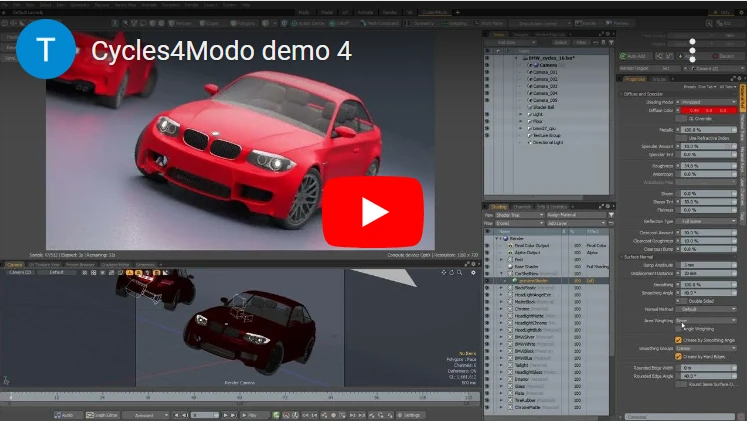Screen dimensions: 747x421
Task: Open the Area Weighting dropdown
Action: pyautogui.click(x=706, y=321)
